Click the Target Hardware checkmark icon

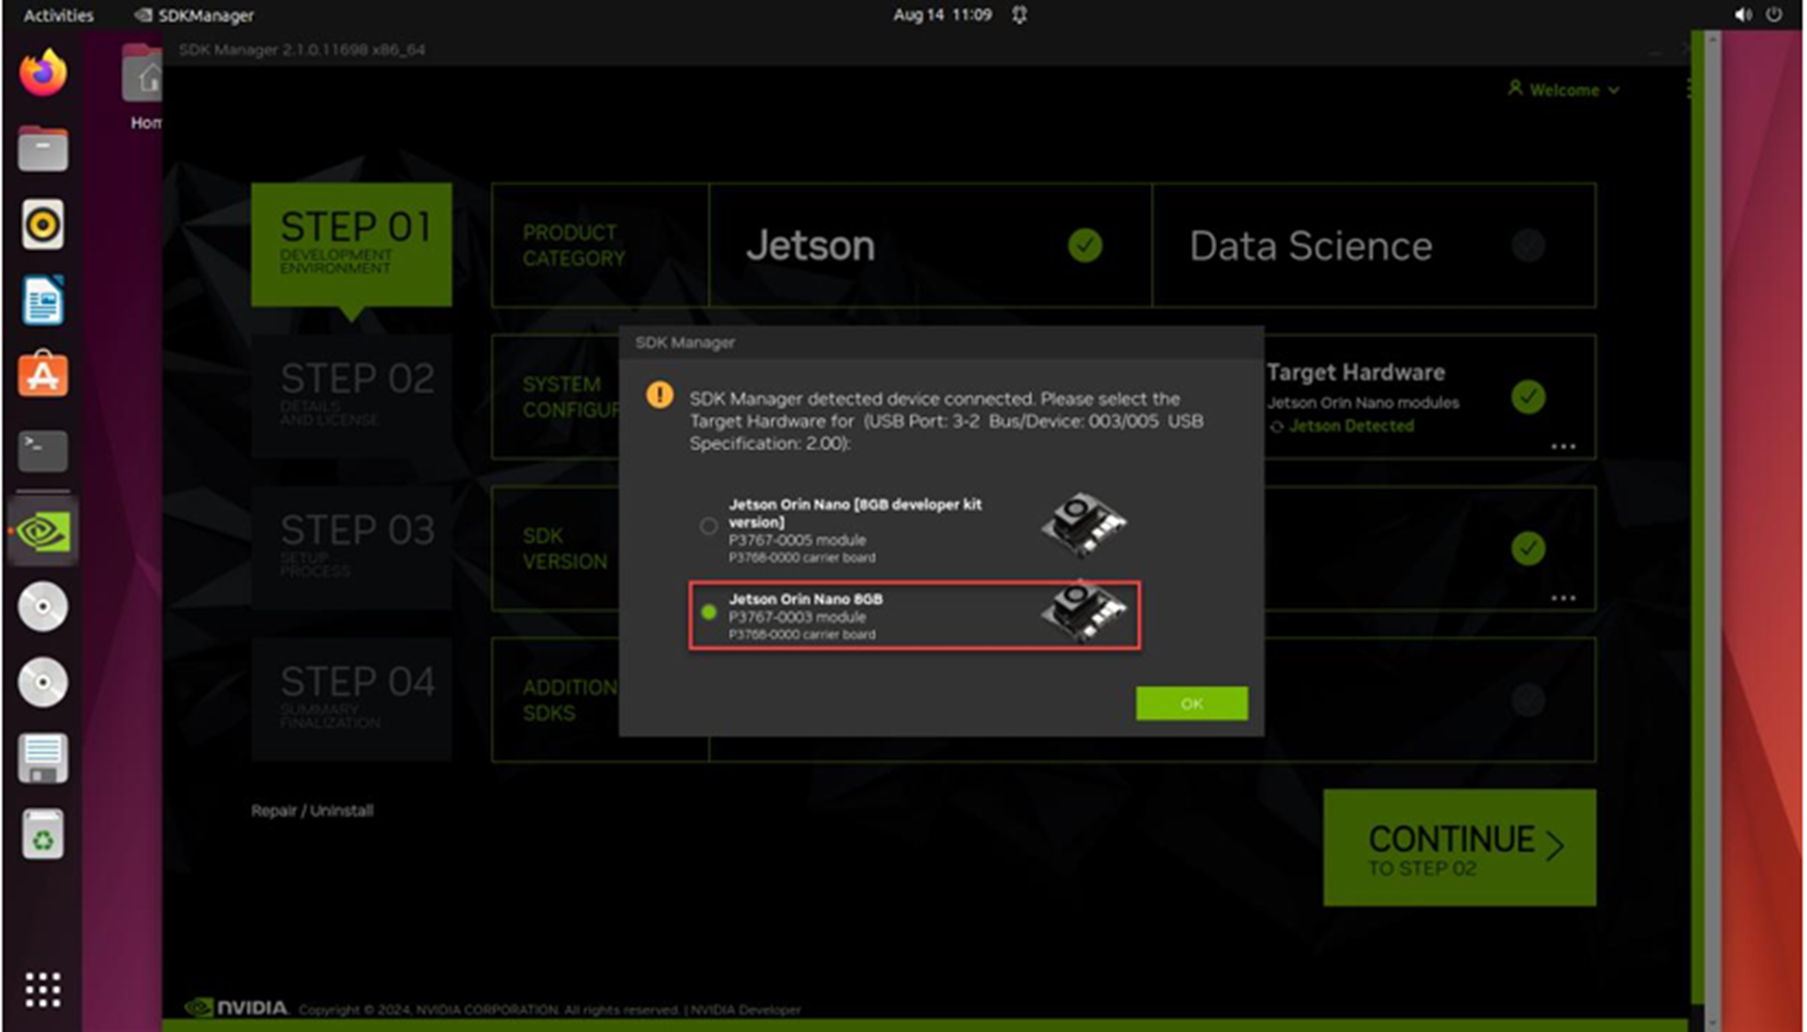click(1528, 397)
